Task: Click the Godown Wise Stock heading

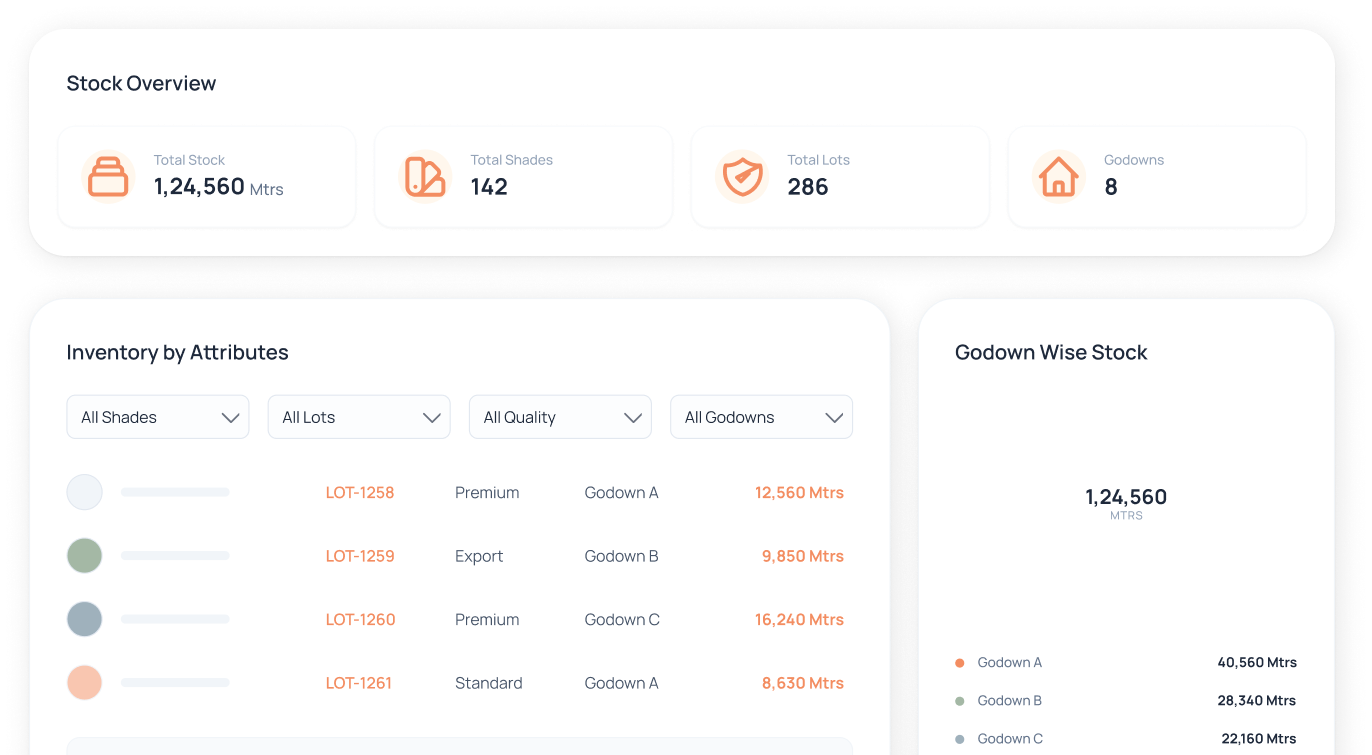Action: 1051,352
